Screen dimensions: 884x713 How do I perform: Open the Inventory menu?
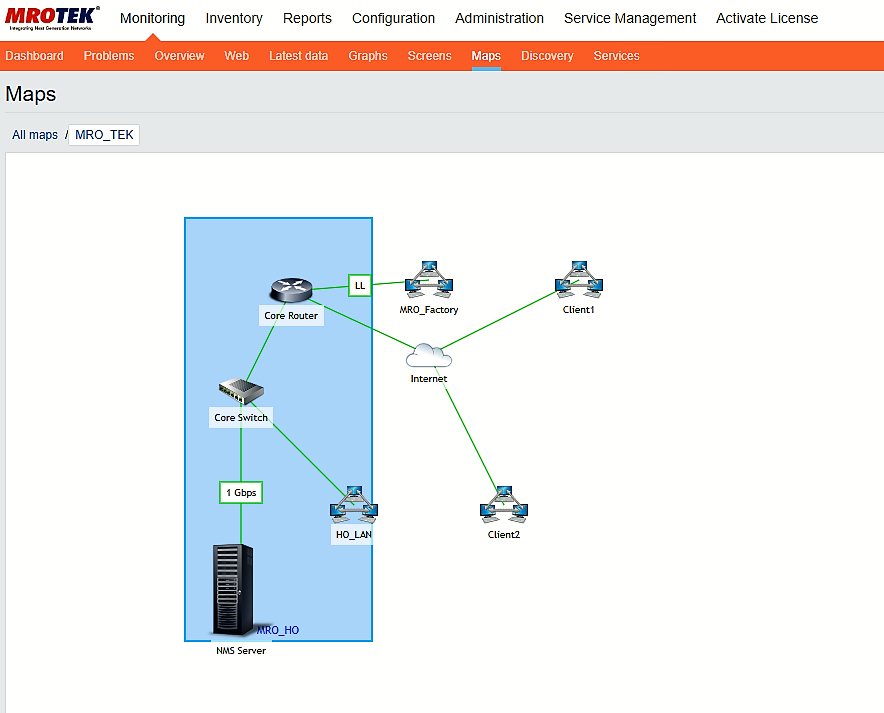pos(234,18)
